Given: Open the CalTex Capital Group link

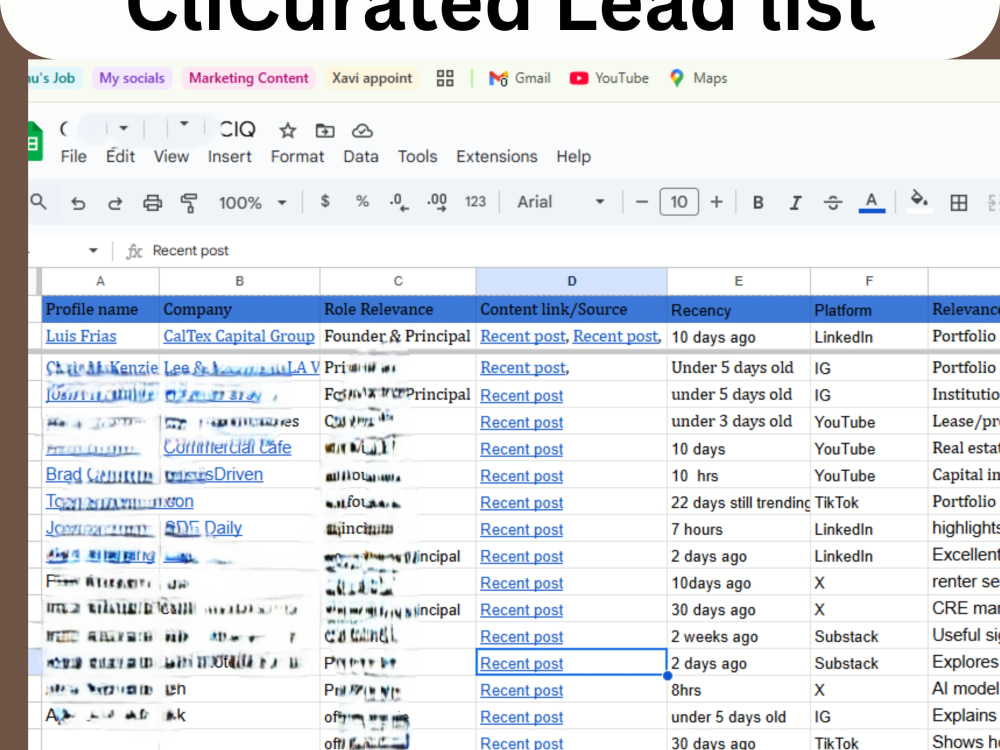Looking at the screenshot, I should 239,336.
